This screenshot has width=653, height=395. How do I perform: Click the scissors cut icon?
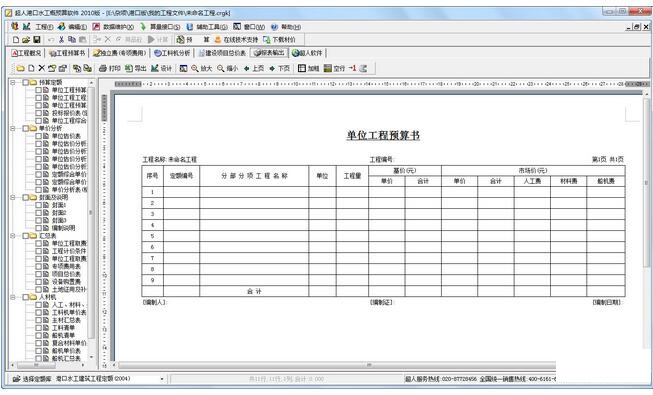tap(62, 40)
